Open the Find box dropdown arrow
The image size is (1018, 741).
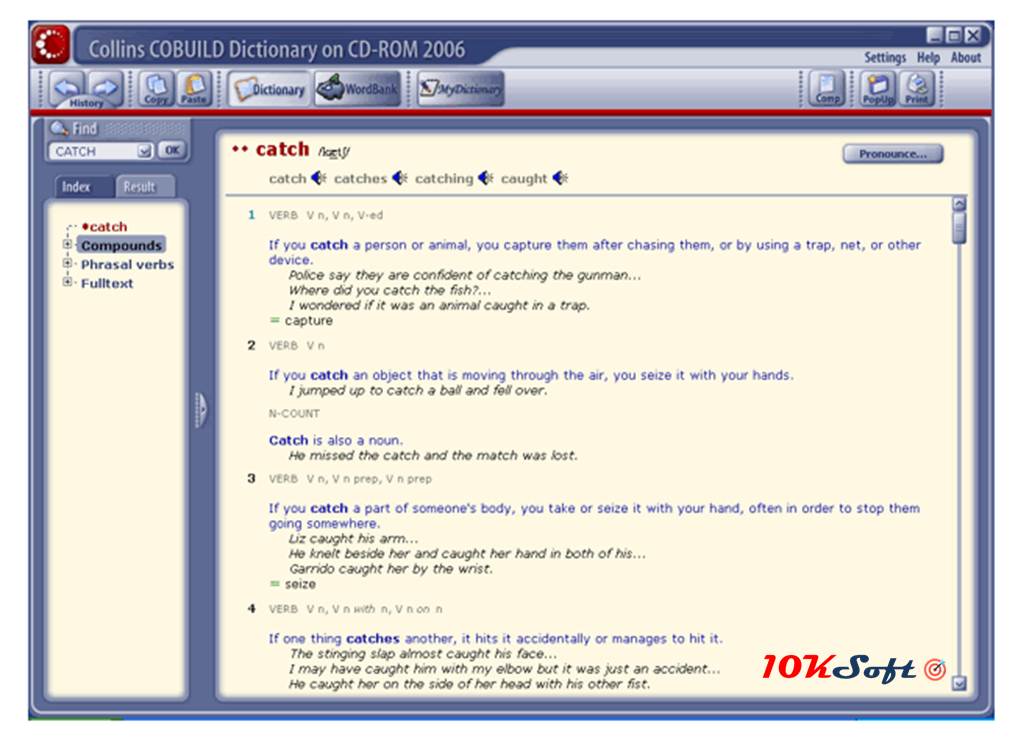pos(144,151)
